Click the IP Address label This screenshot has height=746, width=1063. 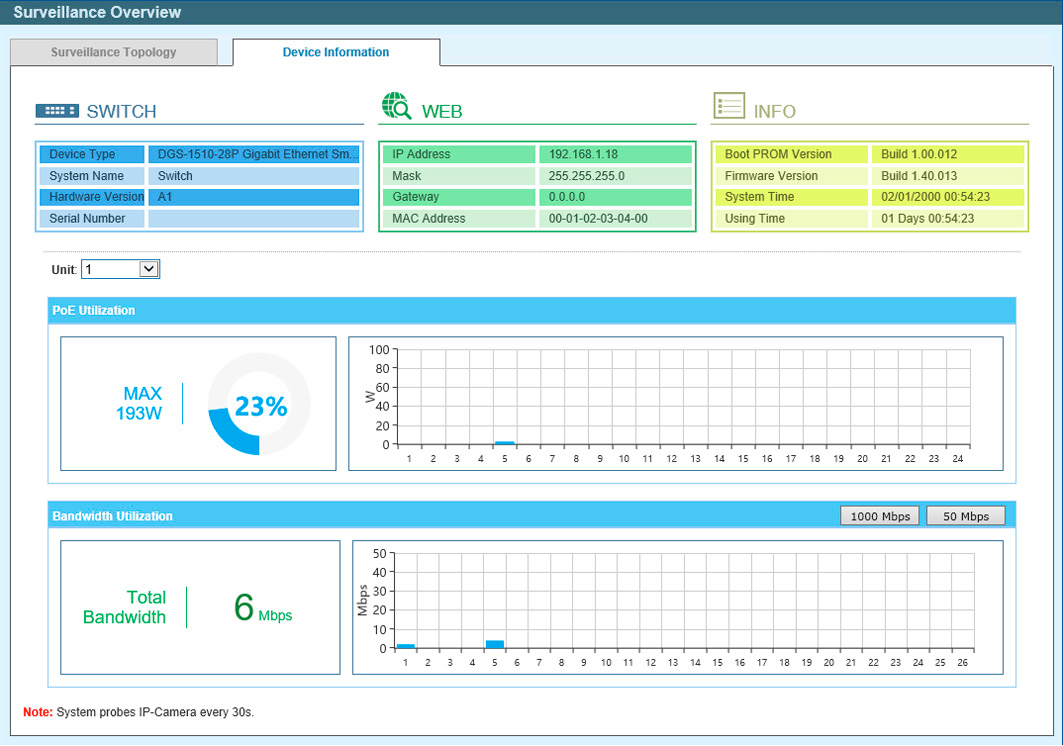coord(421,154)
